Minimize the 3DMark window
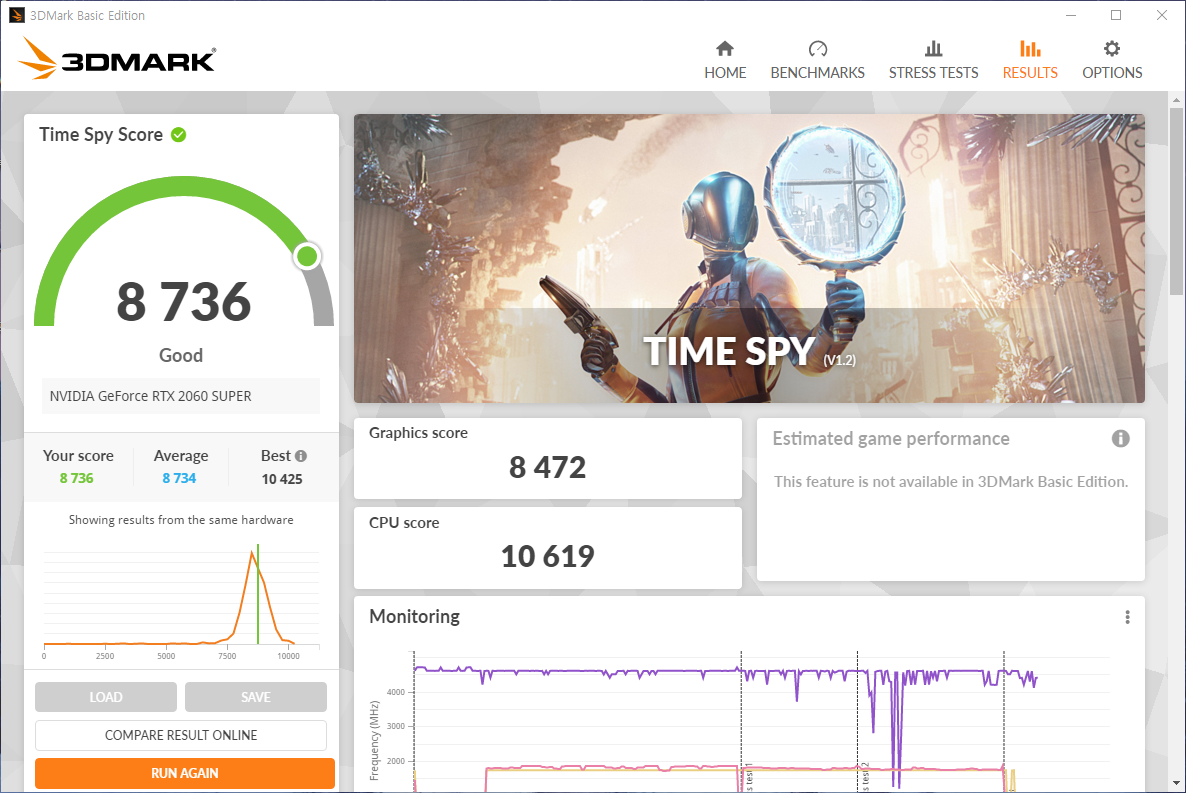This screenshot has height=793, width=1186. pos(1071,15)
